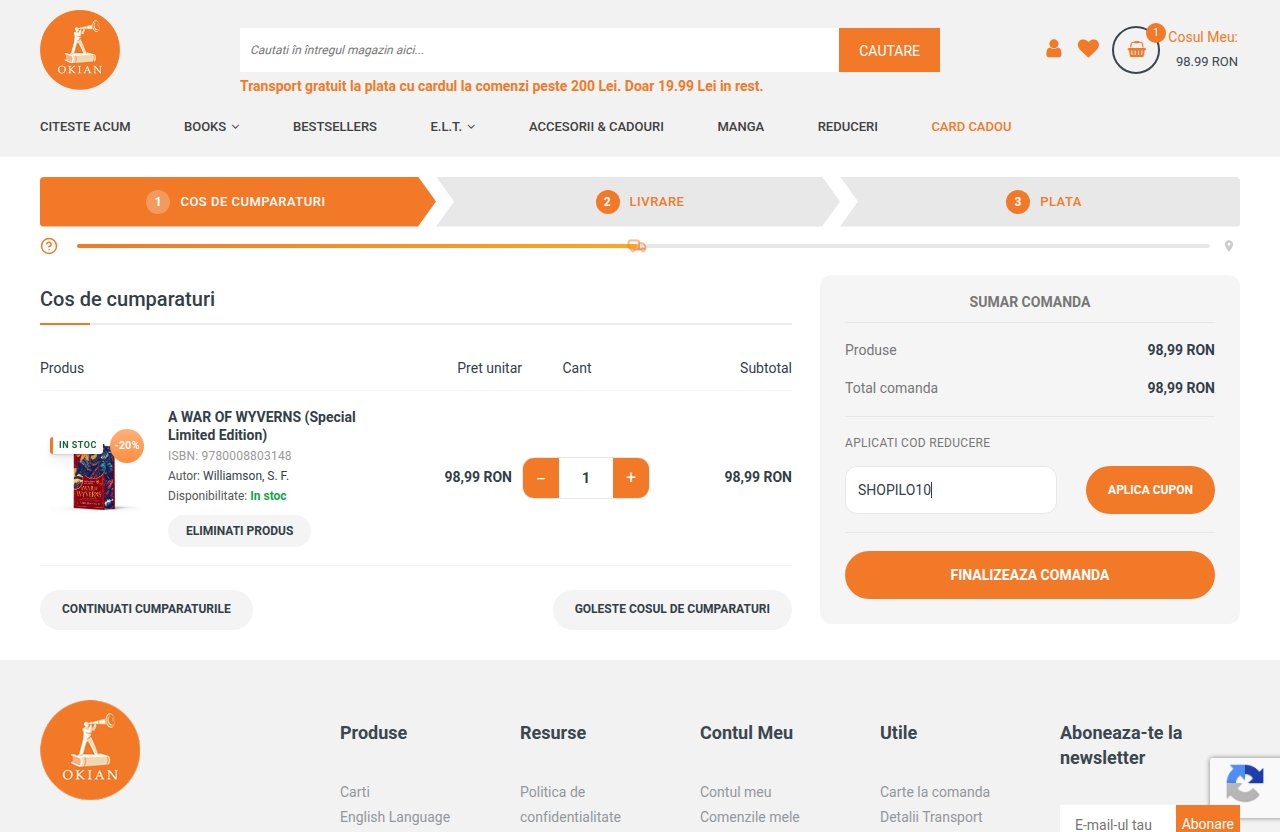Click the ISBN: 9780008803148 text
The height and width of the screenshot is (832, 1280).
tap(230, 456)
